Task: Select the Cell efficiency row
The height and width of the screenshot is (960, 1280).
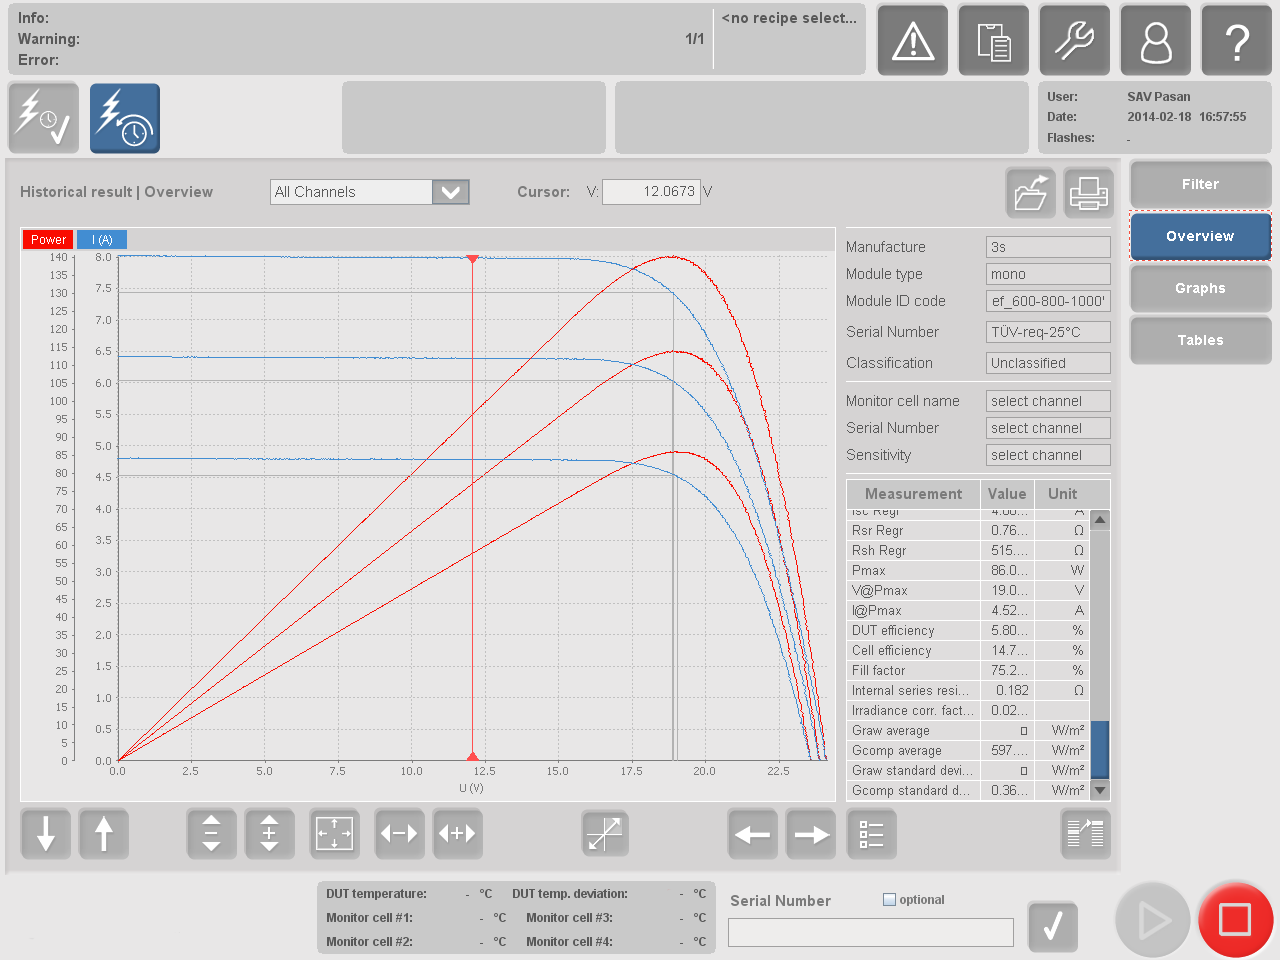Action: click(x=968, y=650)
